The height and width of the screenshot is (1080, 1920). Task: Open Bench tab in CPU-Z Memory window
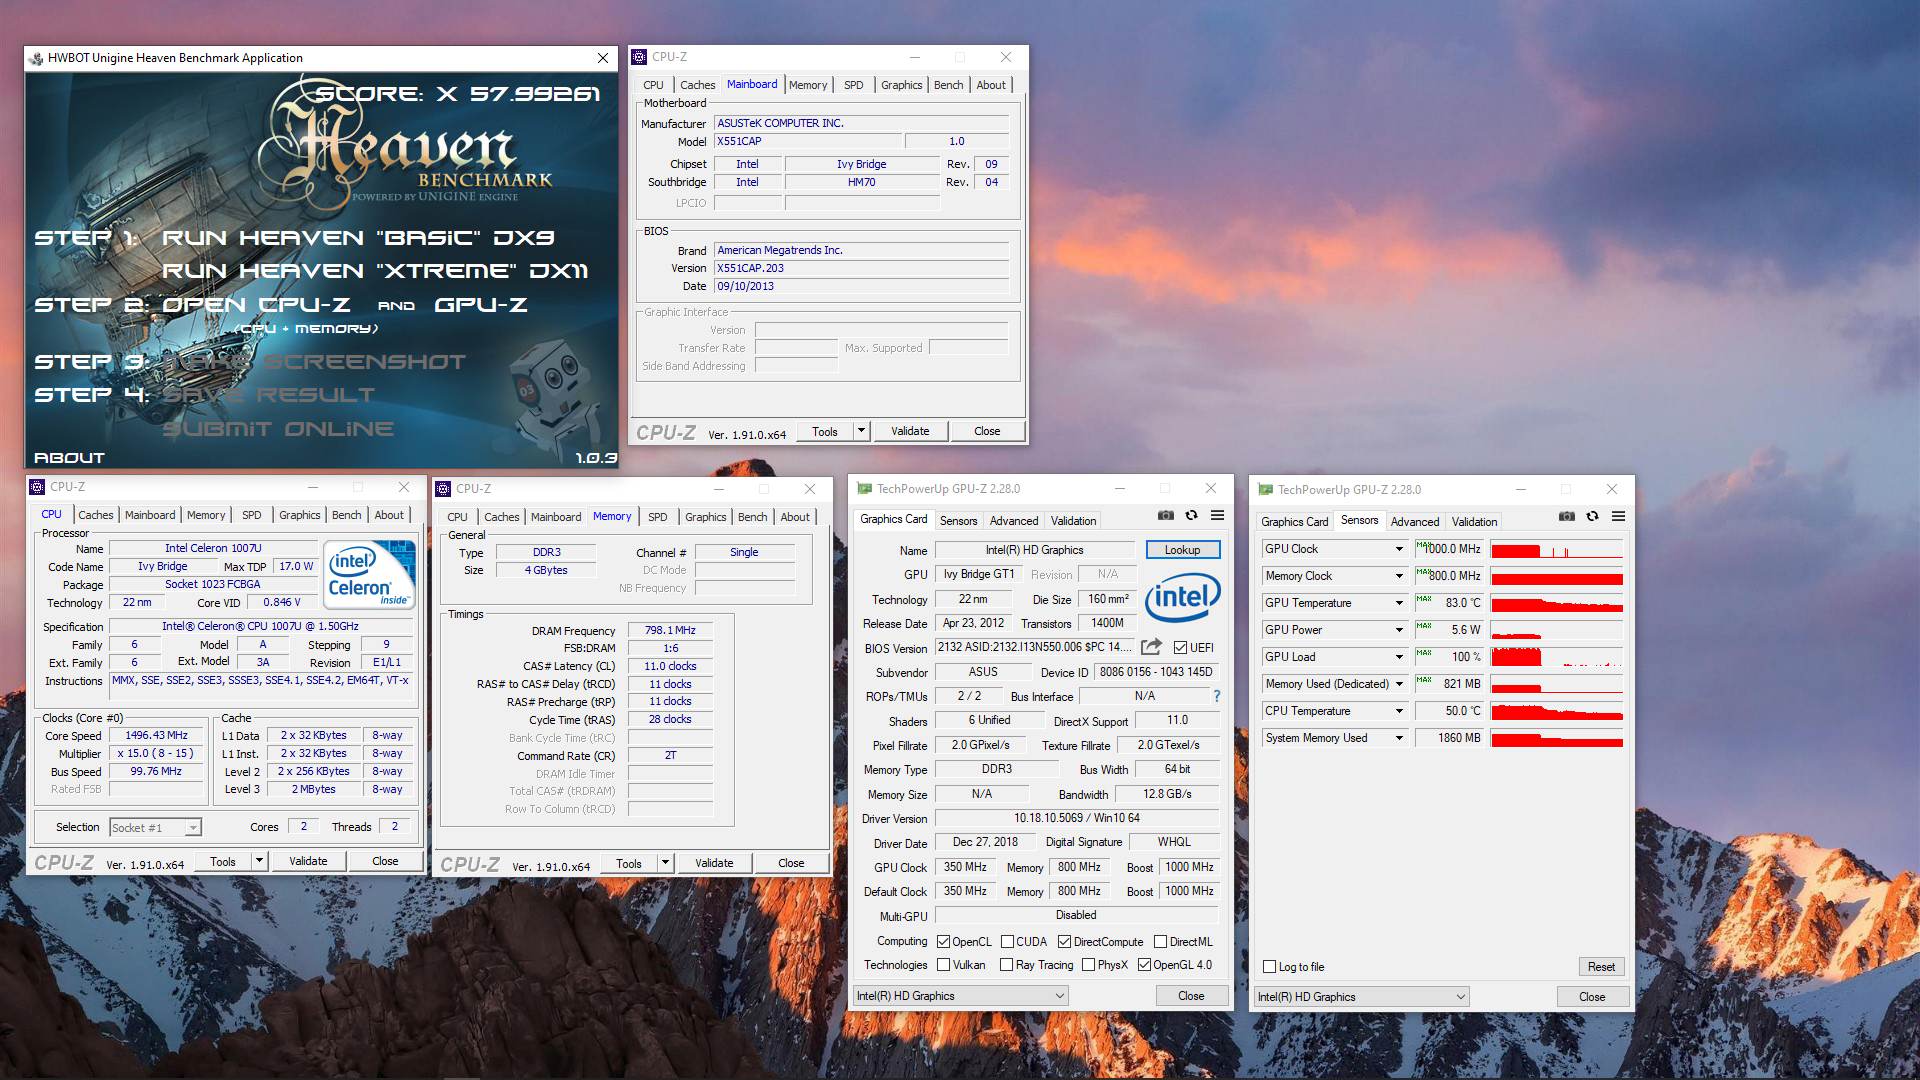click(753, 517)
